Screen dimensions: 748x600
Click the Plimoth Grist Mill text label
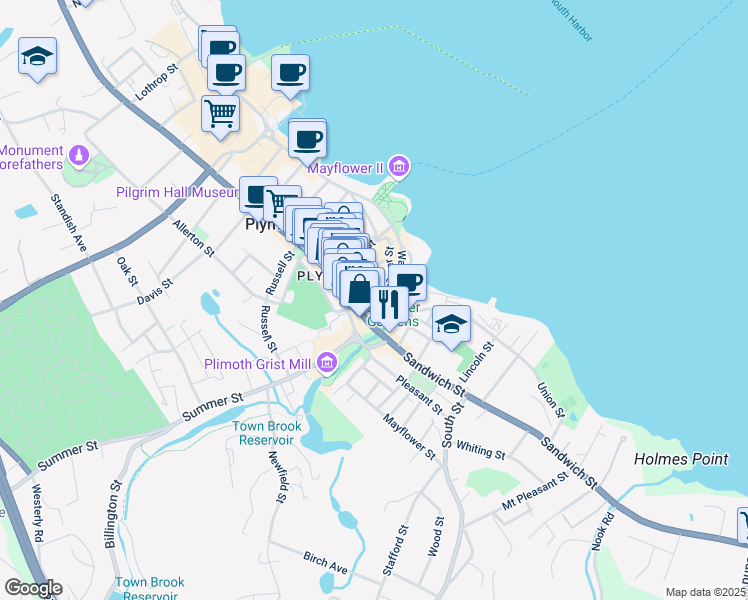point(258,364)
